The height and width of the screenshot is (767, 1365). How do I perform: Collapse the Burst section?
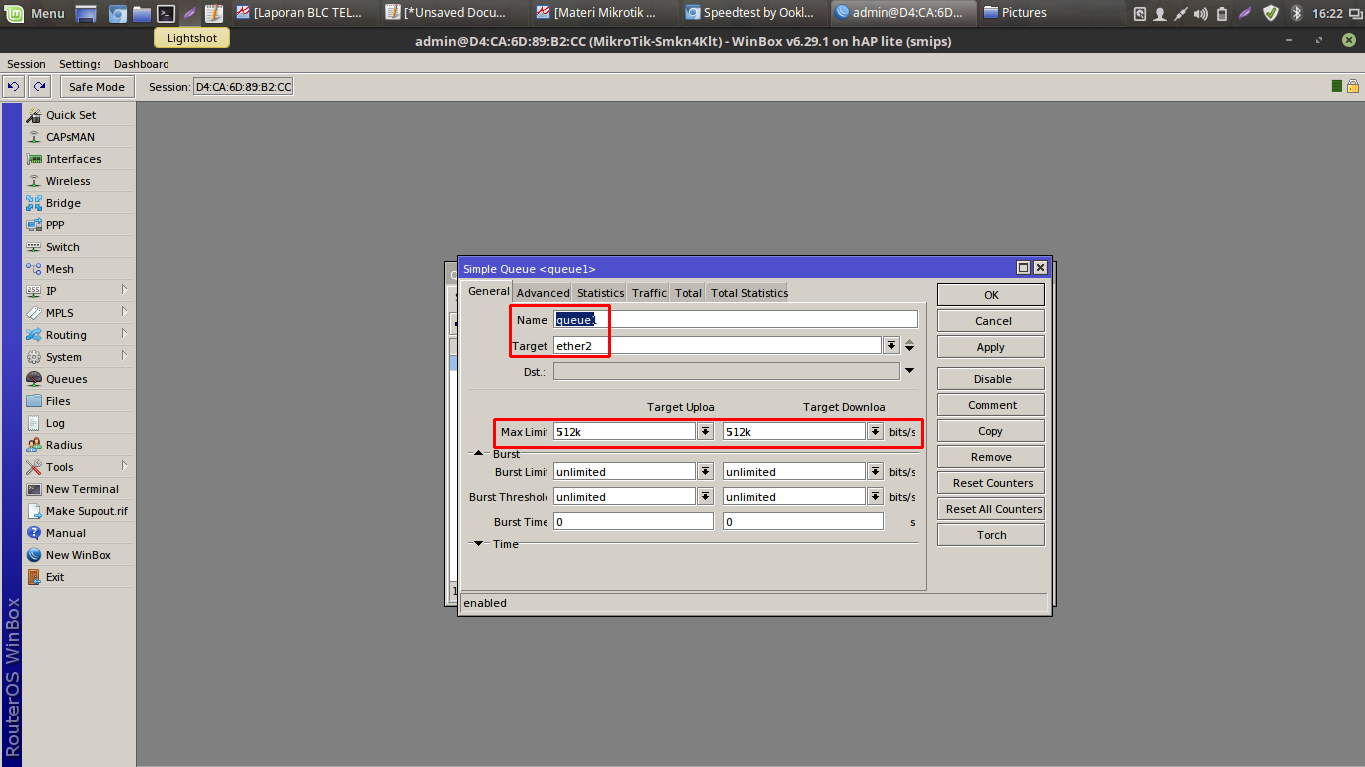coord(478,454)
